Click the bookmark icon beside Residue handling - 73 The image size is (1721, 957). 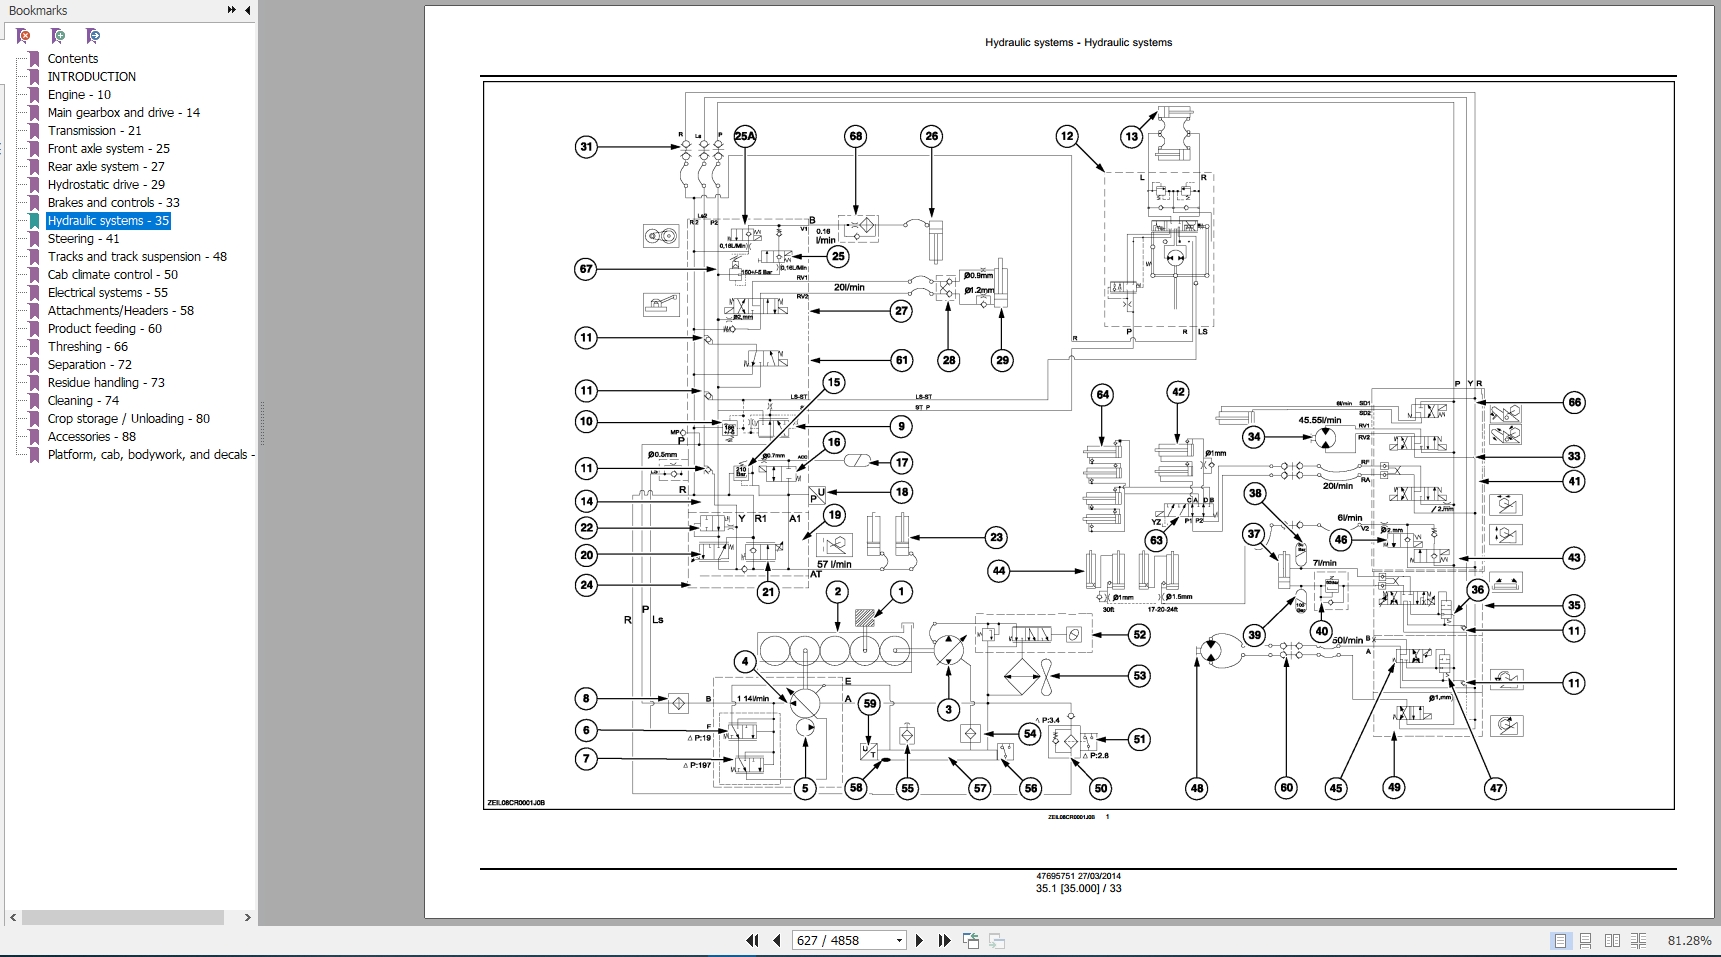click(x=34, y=383)
